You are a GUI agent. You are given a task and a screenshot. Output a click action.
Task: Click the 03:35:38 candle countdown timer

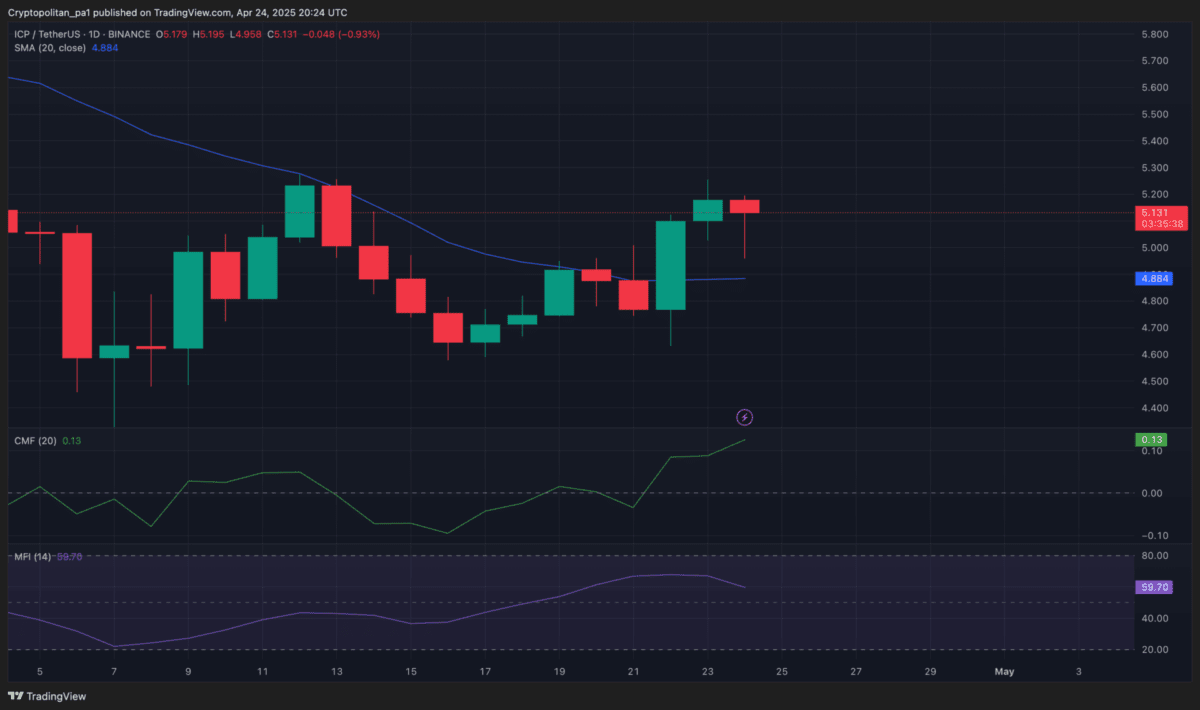pyautogui.click(x=1161, y=225)
